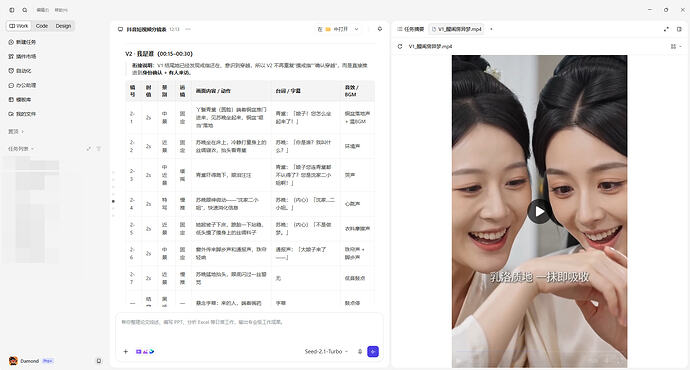
Task: Switch to the Design mode tab
Action: pyautogui.click(x=63, y=26)
